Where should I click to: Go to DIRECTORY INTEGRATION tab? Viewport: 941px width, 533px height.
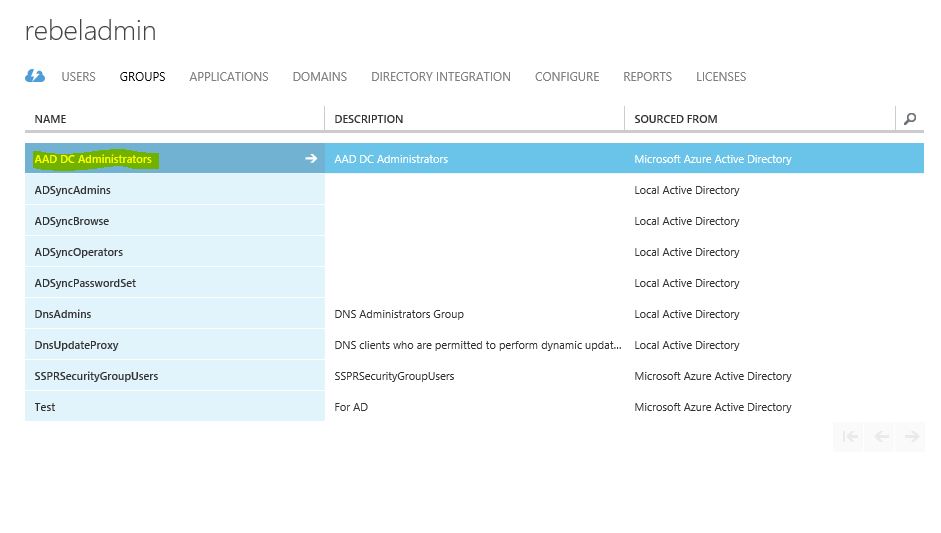[x=440, y=77]
